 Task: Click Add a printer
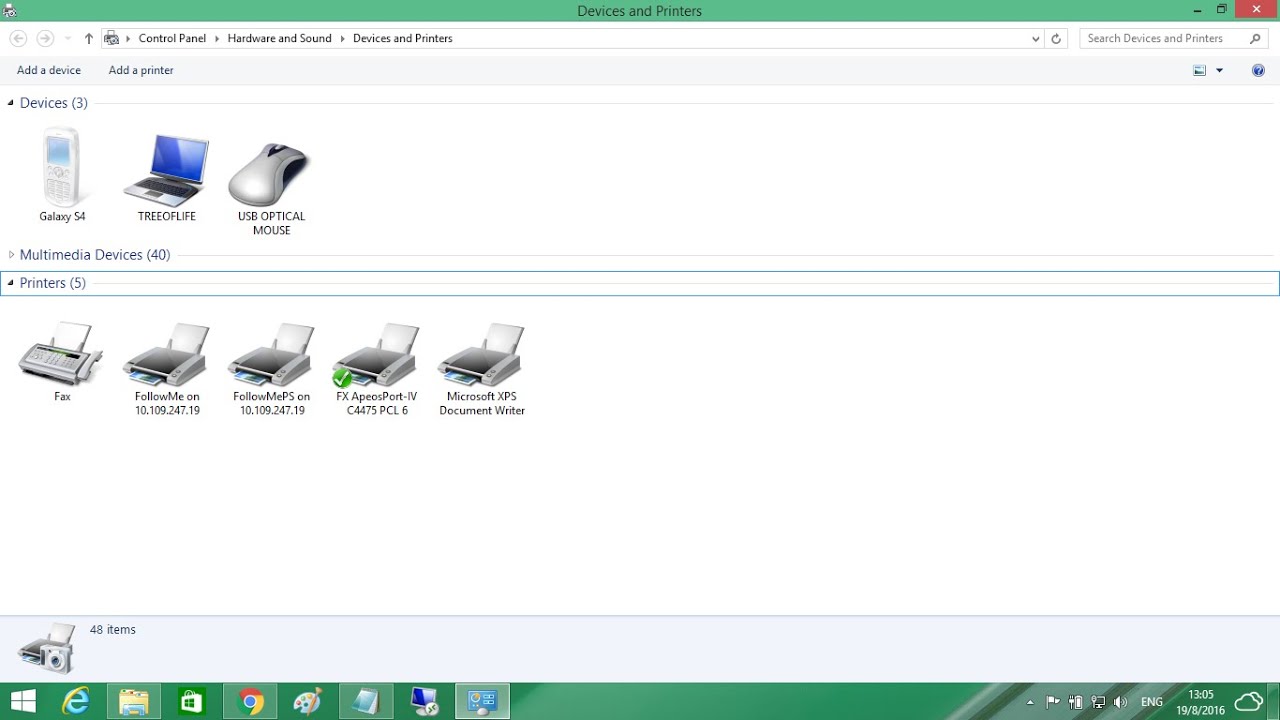pyautogui.click(x=141, y=70)
